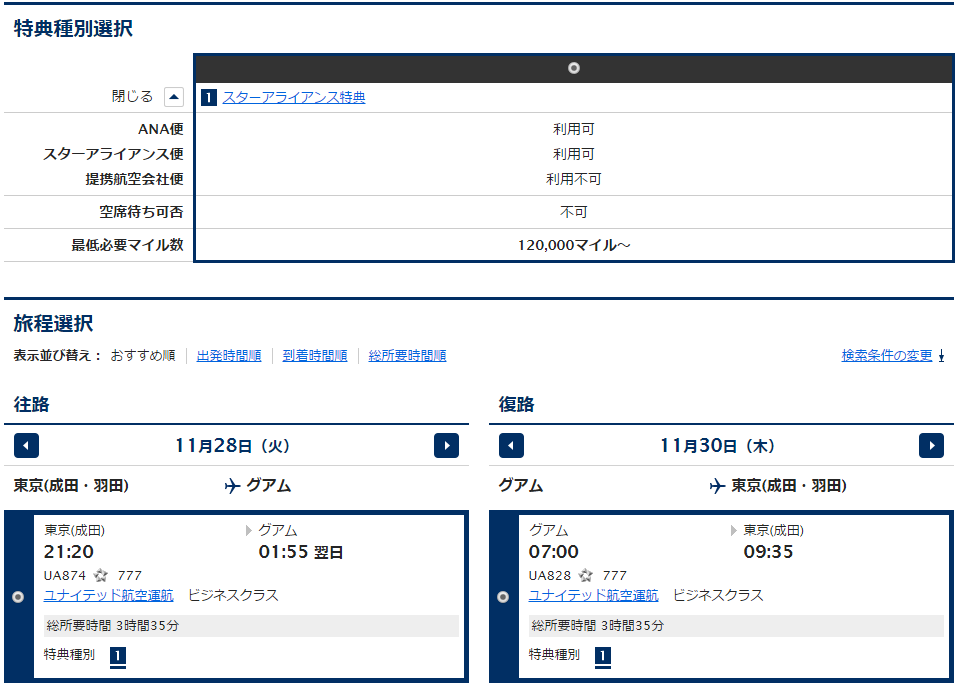Image resolution: width=968 pixels, height=687 pixels.
Task: Click Star Alliance logo icon next to UA874
Action: pos(101,576)
